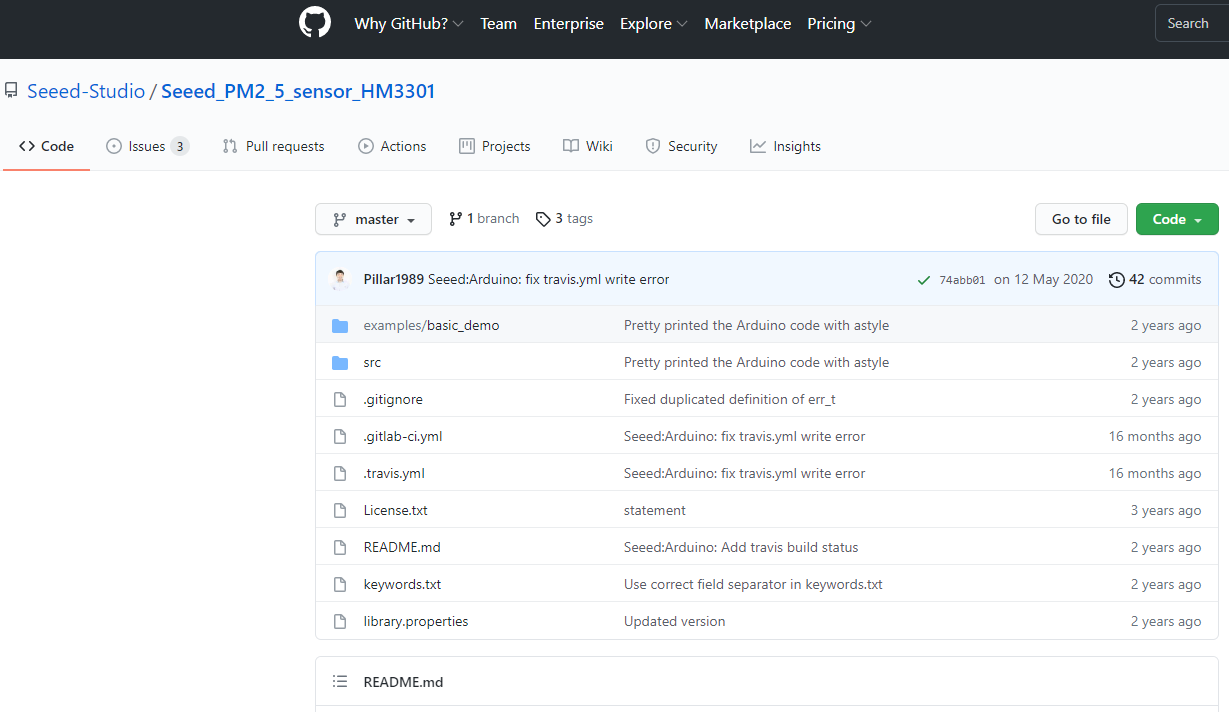This screenshot has height=712, width=1229.
Task: Click the Pillar1989 avatar image
Action: [341, 279]
